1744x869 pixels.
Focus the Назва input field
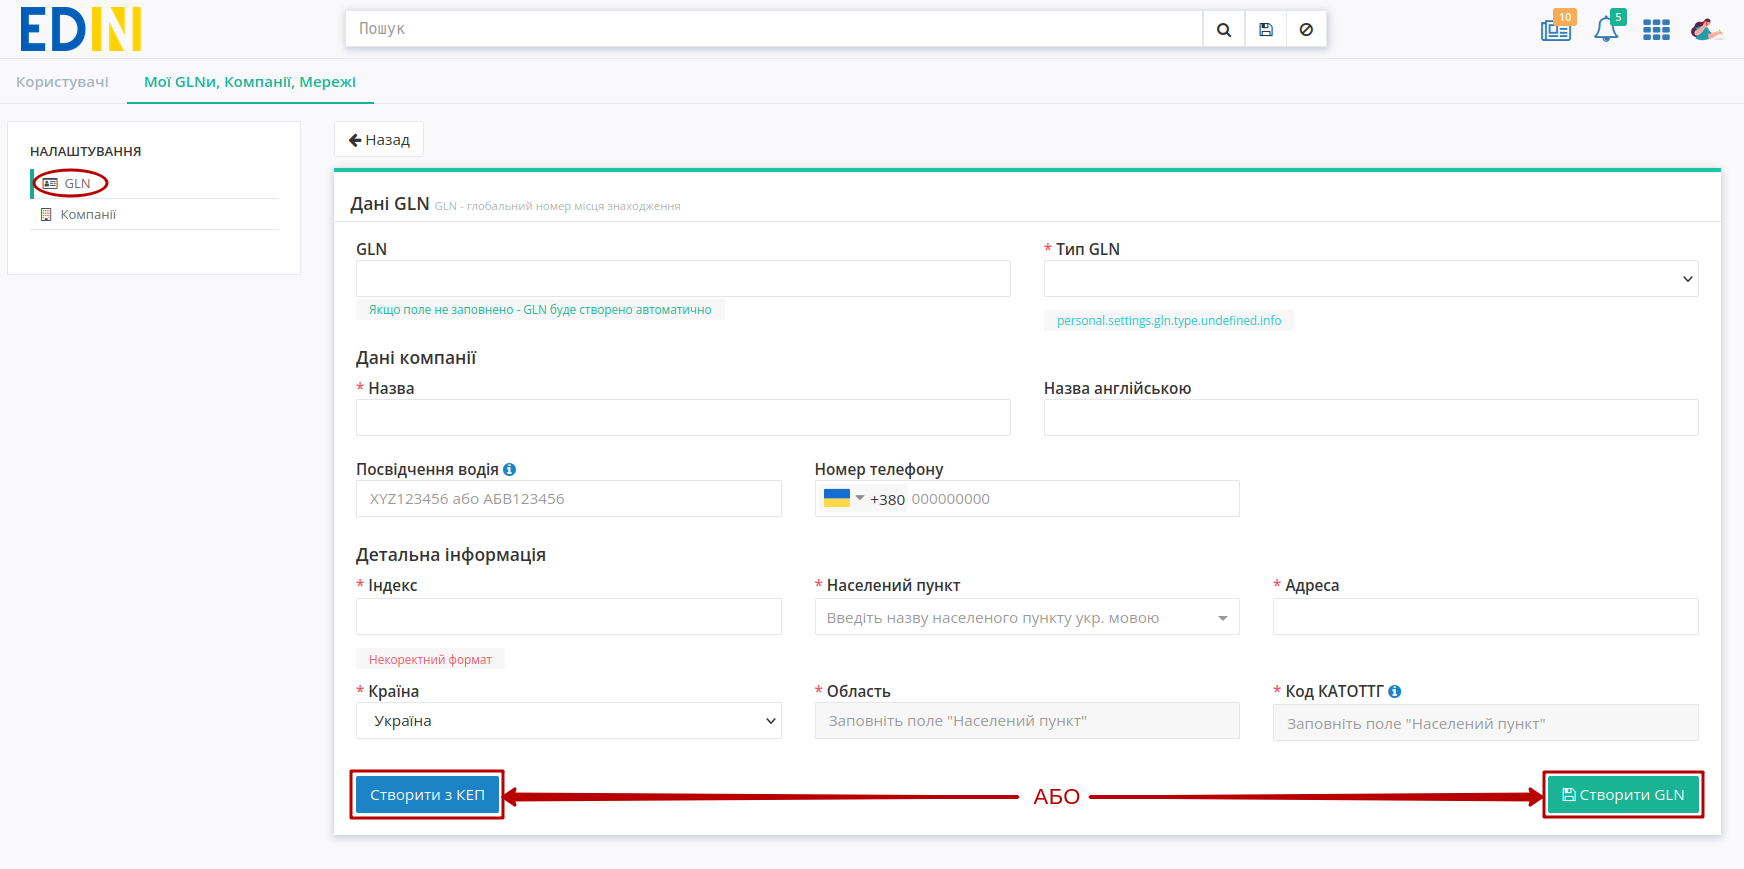[683, 418]
